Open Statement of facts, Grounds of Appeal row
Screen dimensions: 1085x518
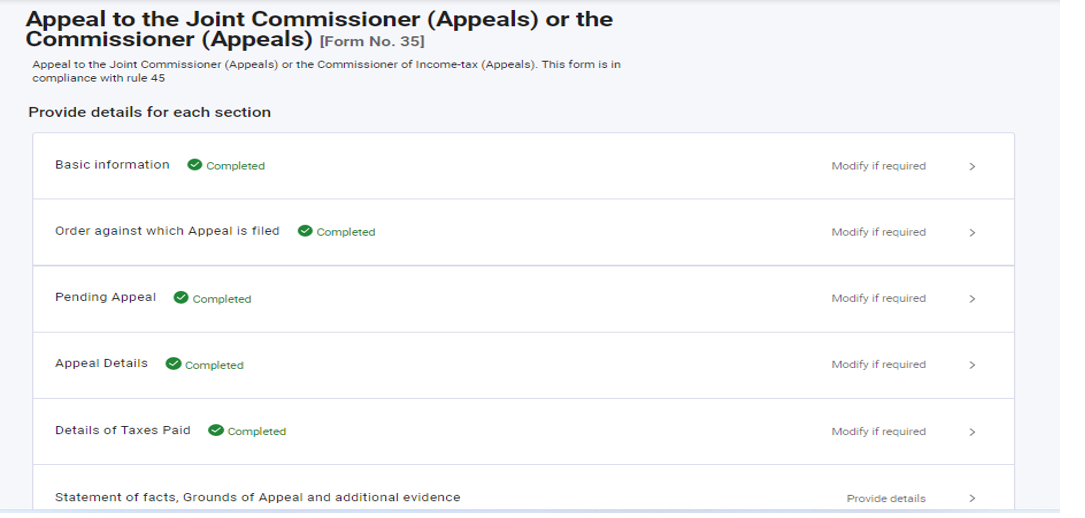257,497
